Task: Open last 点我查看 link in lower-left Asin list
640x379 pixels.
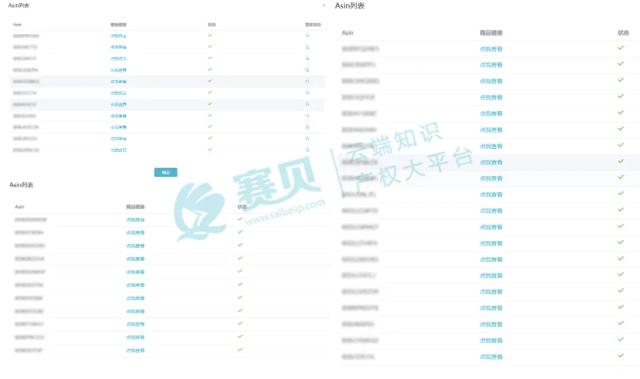Action: (x=135, y=350)
